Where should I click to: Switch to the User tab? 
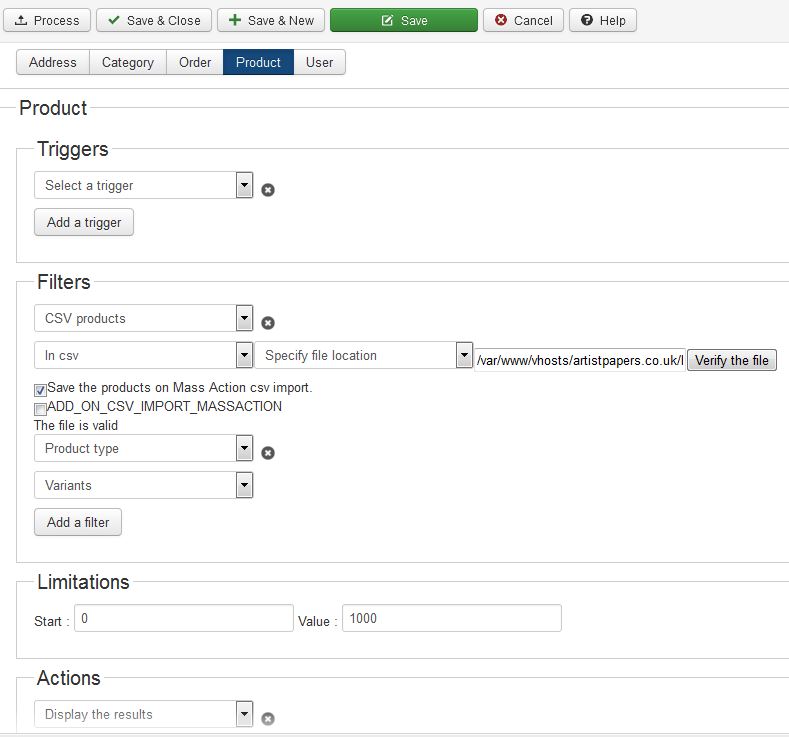320,62
